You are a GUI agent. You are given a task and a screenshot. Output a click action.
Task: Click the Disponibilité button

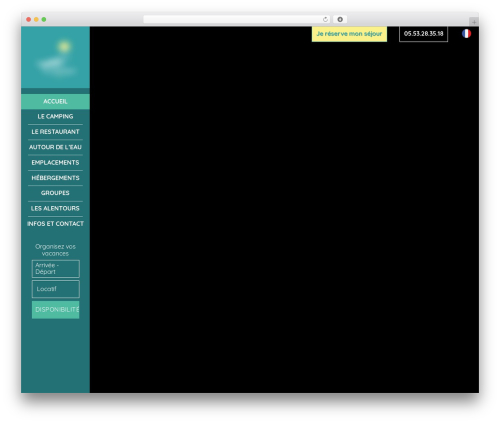(x=56, y=310)
